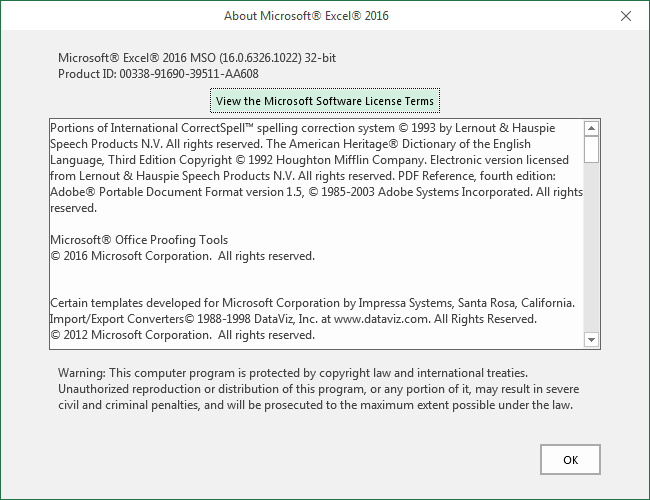Click the 'Language, Third Edition Copyright' line
This screenshot has width=650, height=500.
(x=309, y=160)
